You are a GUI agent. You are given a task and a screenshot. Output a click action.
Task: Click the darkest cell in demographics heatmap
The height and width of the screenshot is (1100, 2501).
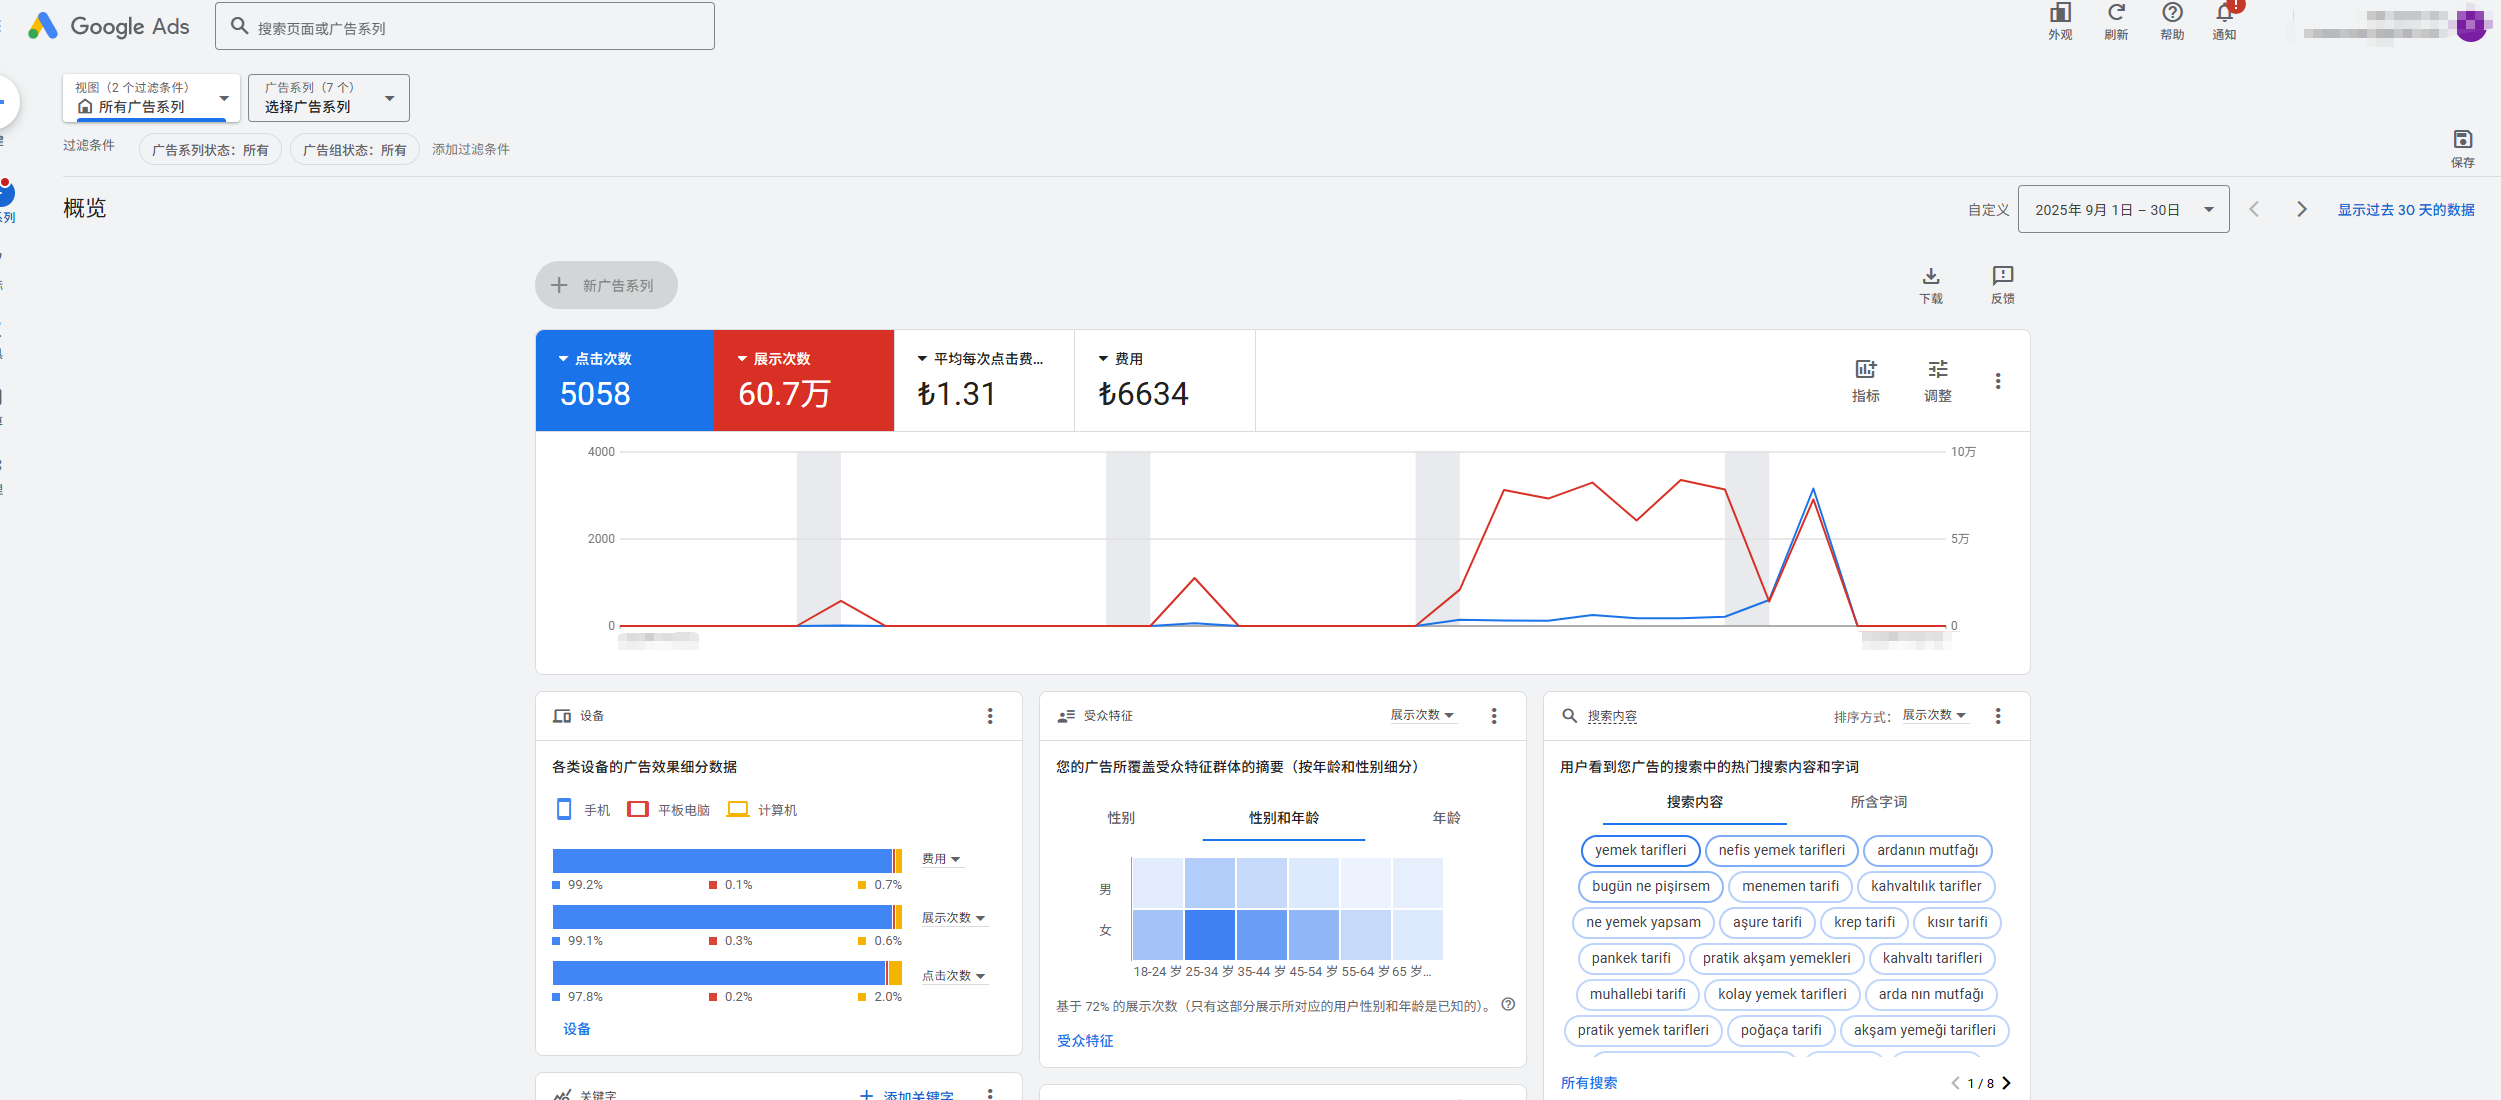click(1209, 934)
